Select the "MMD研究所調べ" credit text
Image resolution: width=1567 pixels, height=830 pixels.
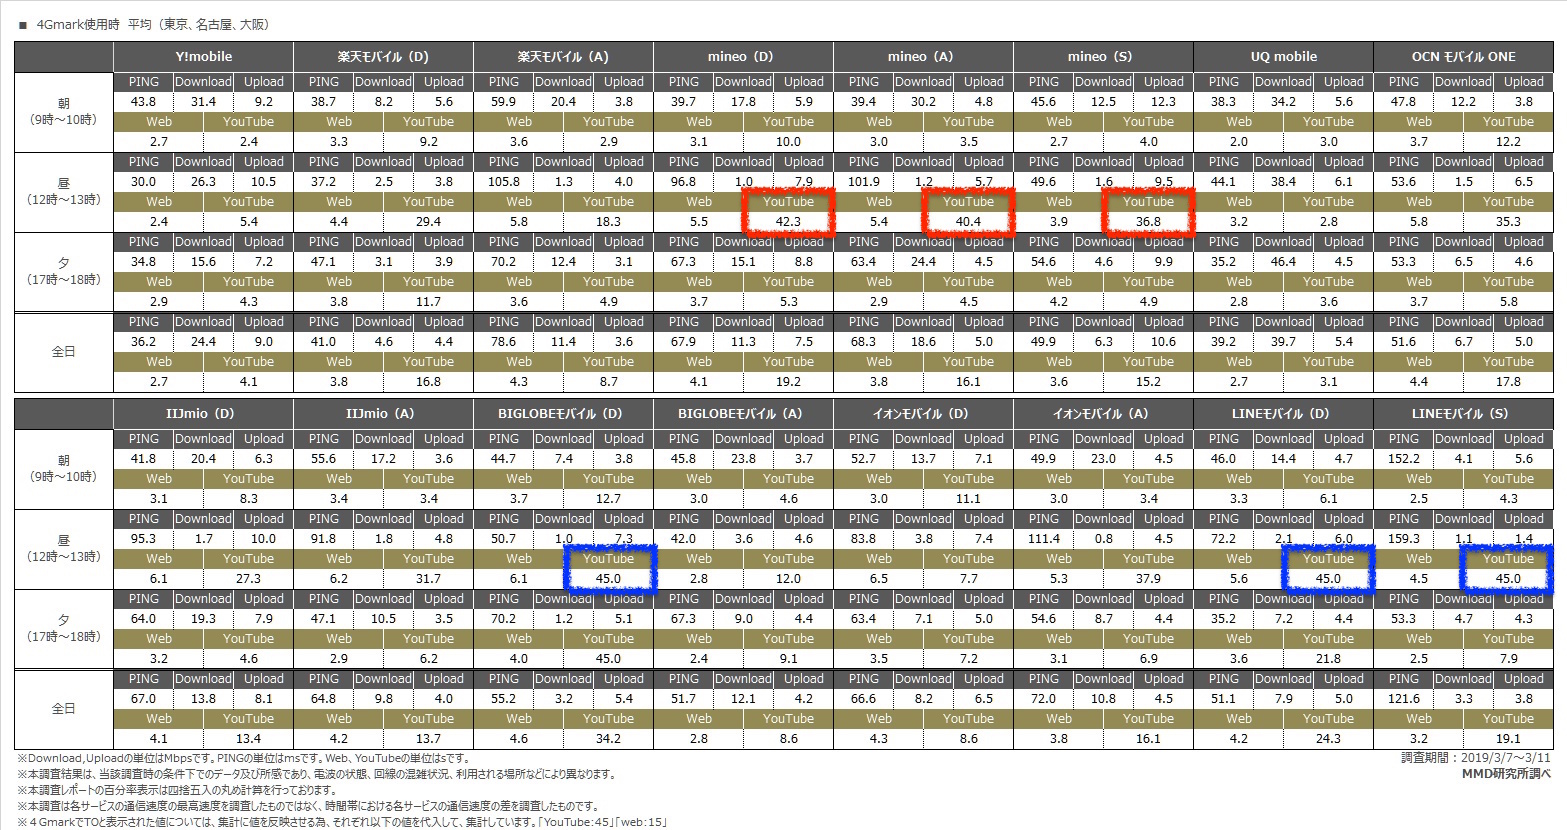[1507, 773]
